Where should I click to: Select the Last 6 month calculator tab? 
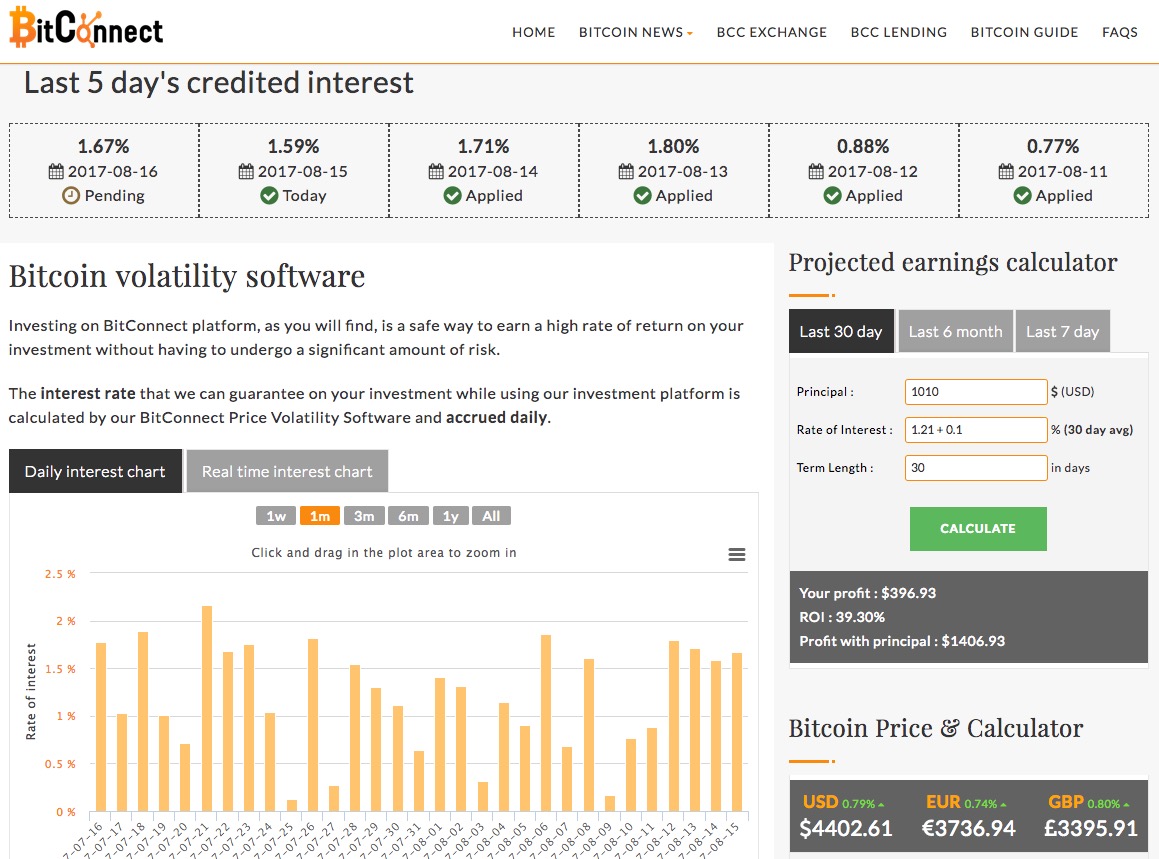(956, 331)
